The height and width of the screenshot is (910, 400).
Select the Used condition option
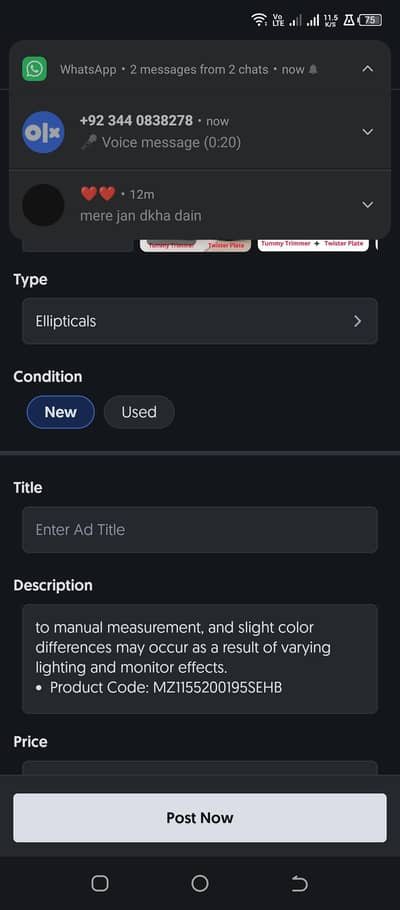pyautogui.click(x=139, y=412)
